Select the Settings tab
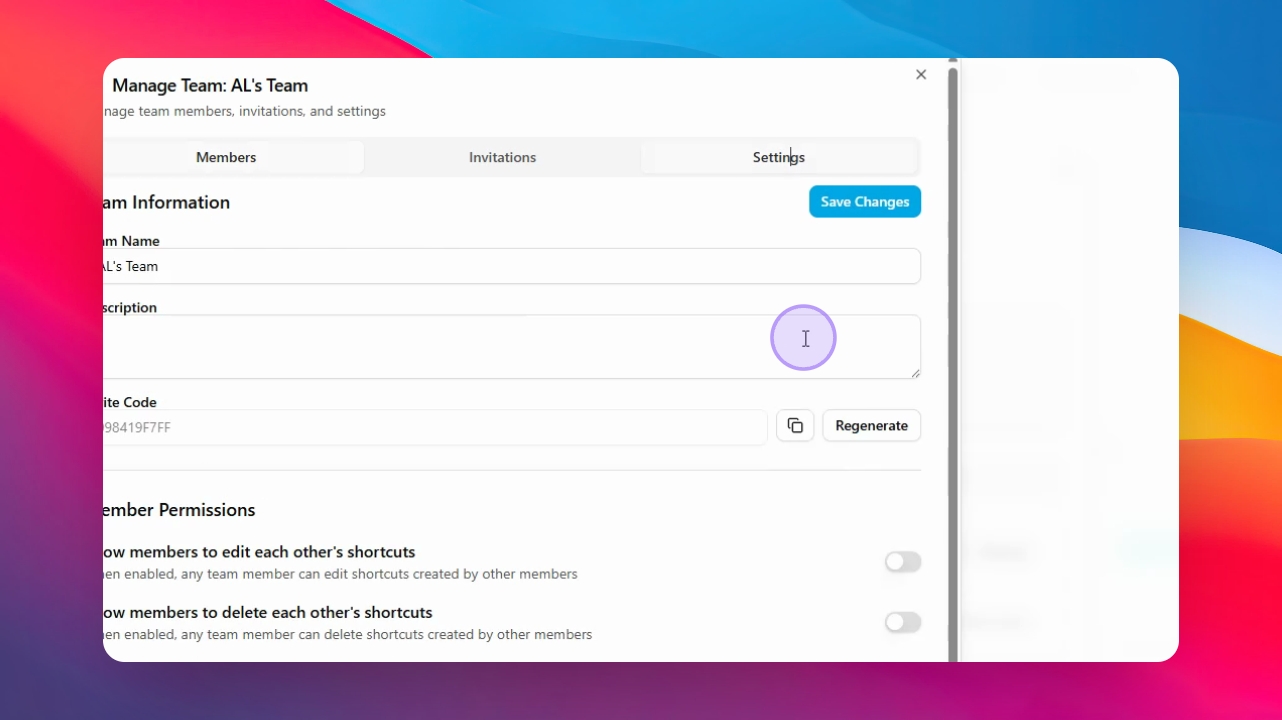Image resolution: width=1282 pixels, height=720 pixels. point(779,157)
